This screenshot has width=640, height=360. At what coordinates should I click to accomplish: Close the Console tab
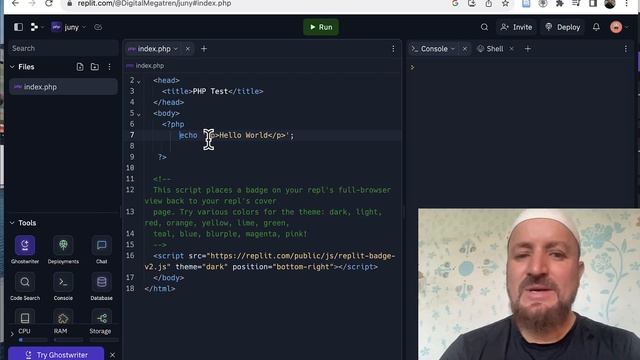[x=464, y=49]
